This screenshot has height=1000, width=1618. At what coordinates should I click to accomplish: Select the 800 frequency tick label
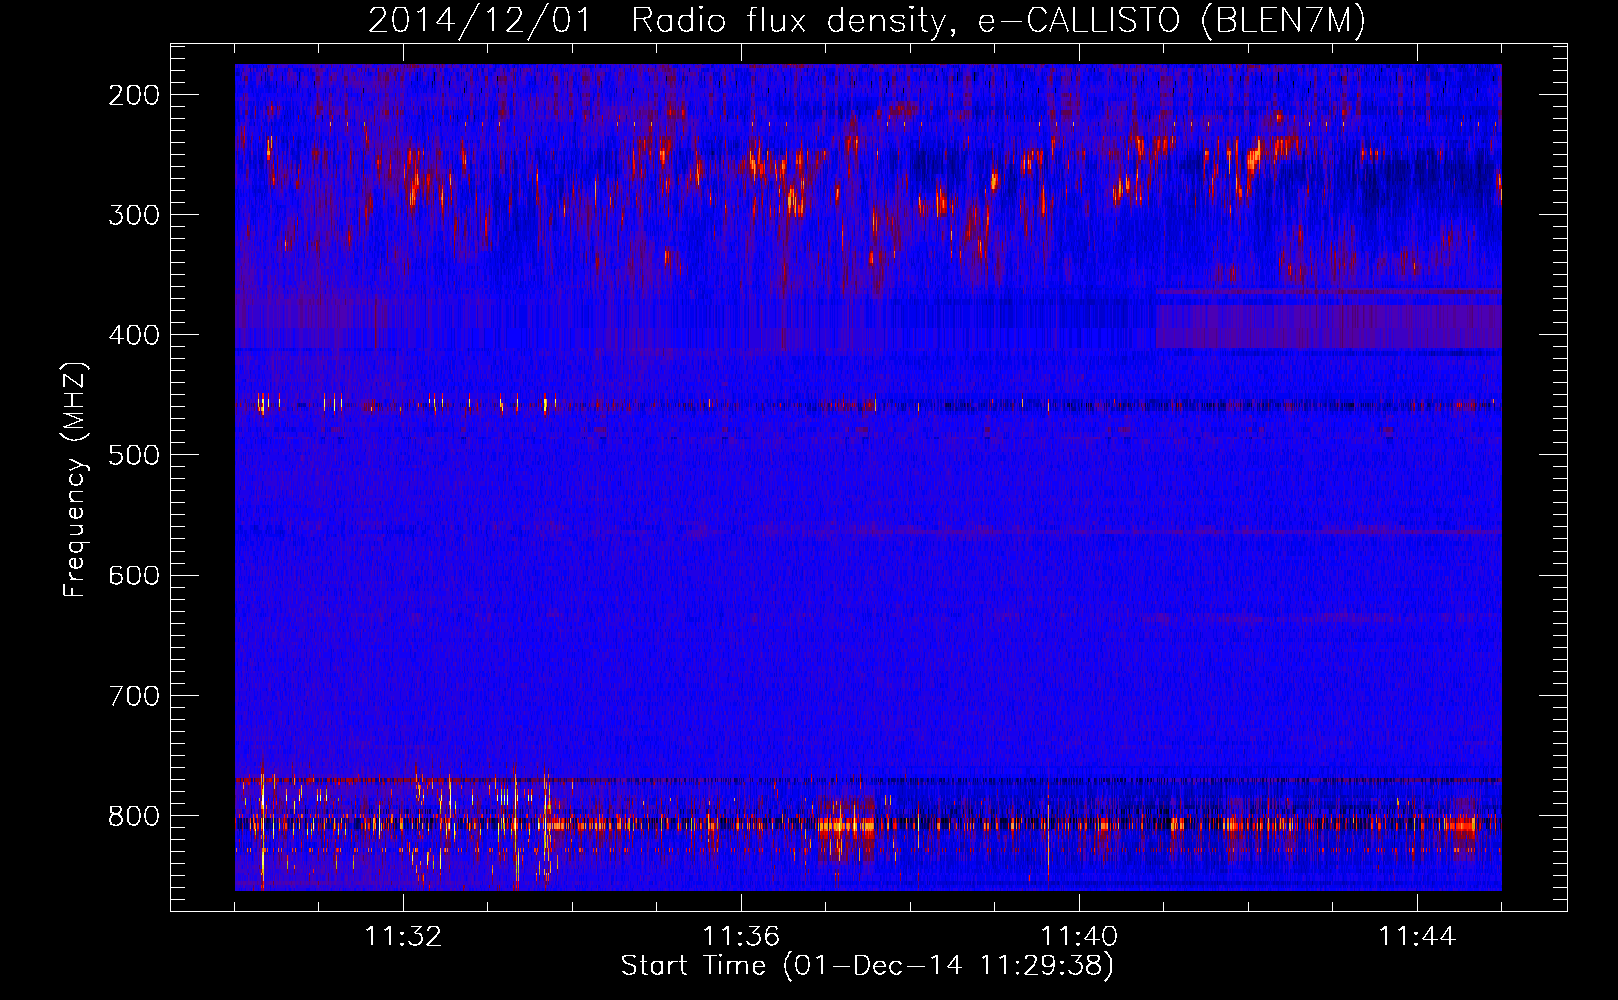133,816
